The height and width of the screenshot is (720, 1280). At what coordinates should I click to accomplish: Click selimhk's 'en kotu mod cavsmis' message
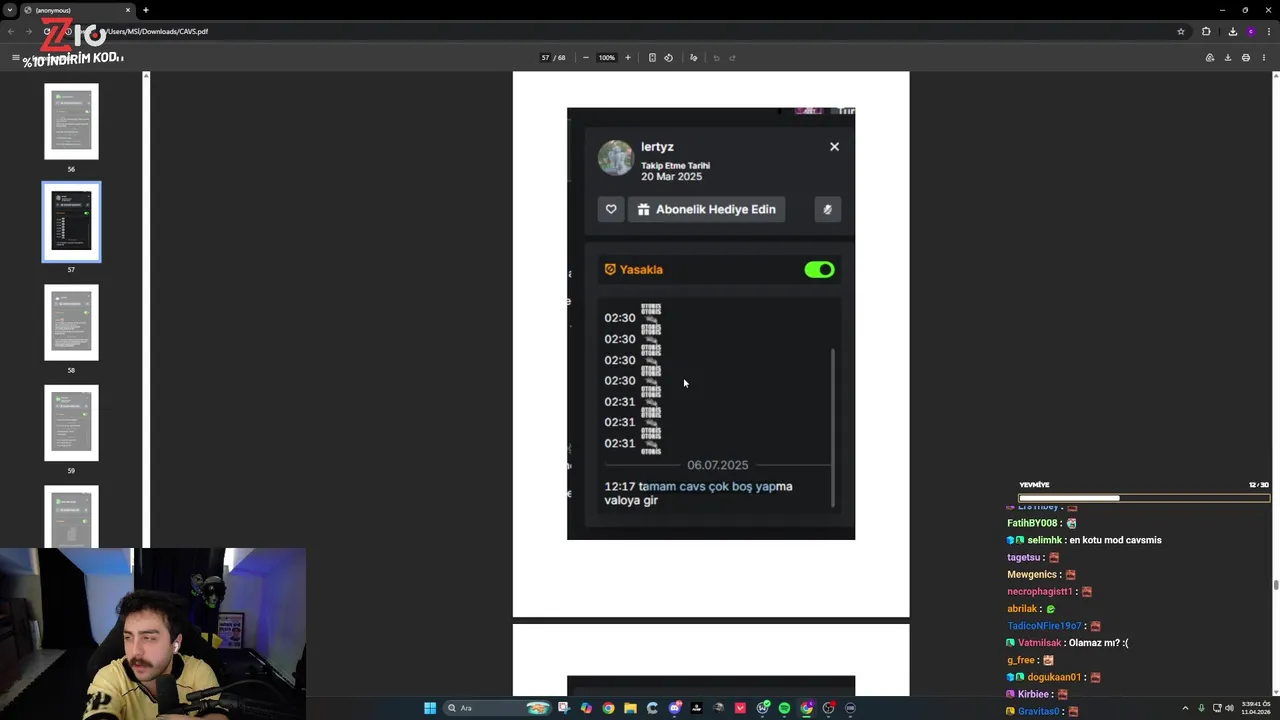[x=1115, y=540]
